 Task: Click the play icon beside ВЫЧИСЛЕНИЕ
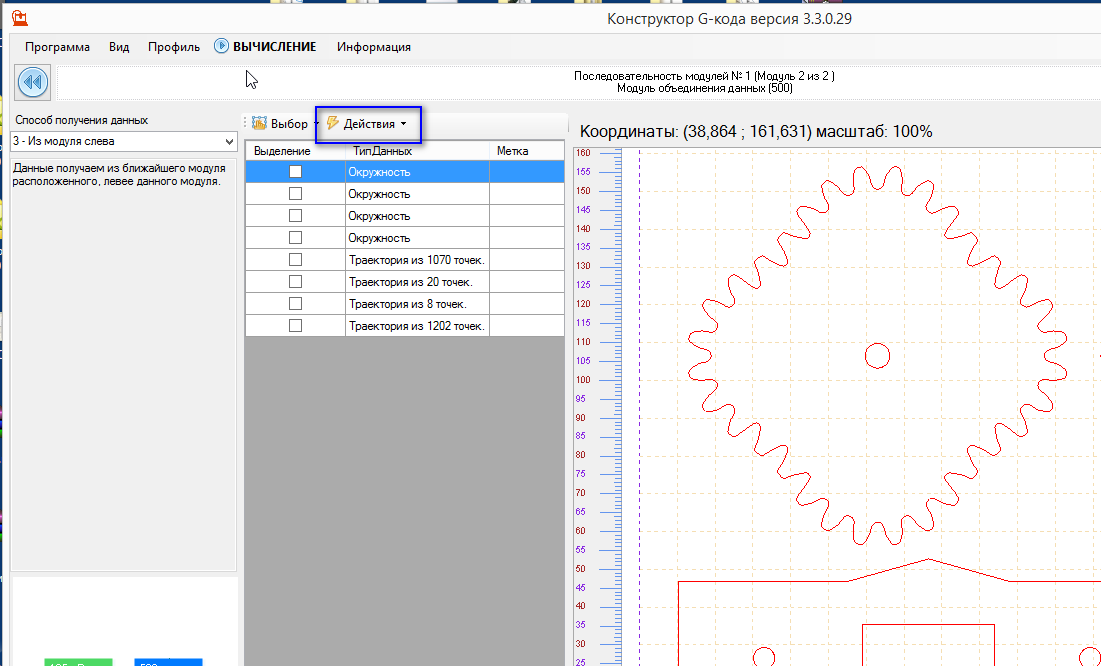point(221,46)
